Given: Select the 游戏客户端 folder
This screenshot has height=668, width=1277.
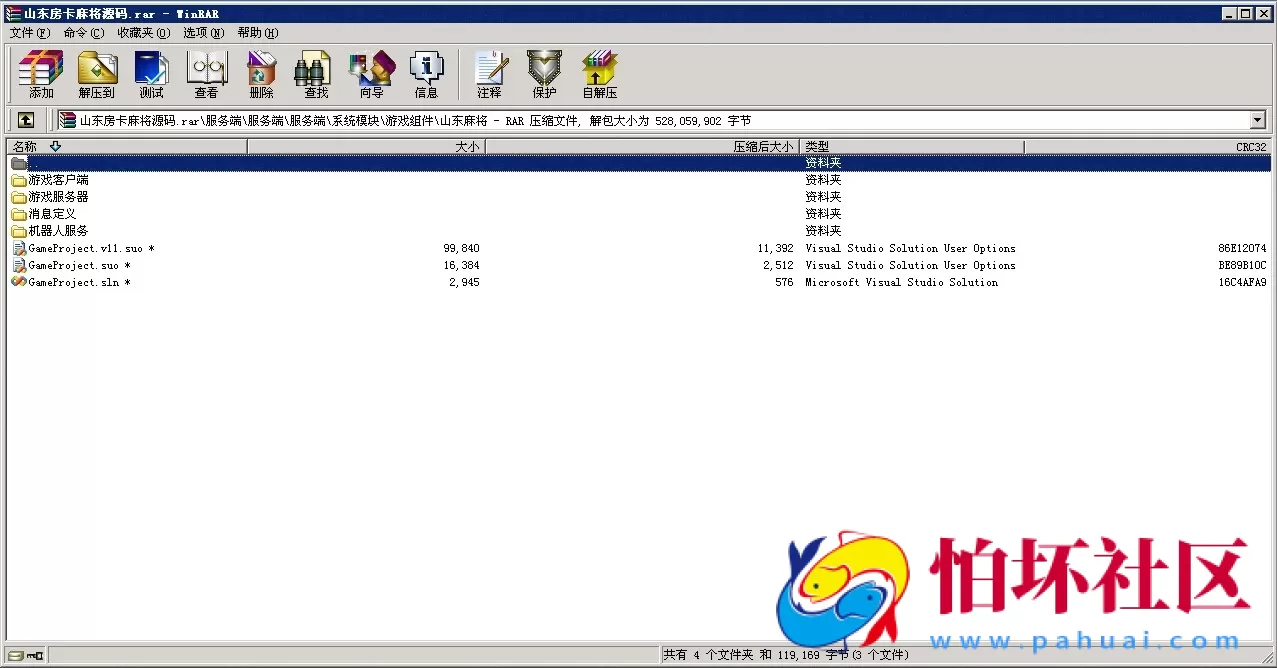Looking at the screenshot, I should (58, 180).
